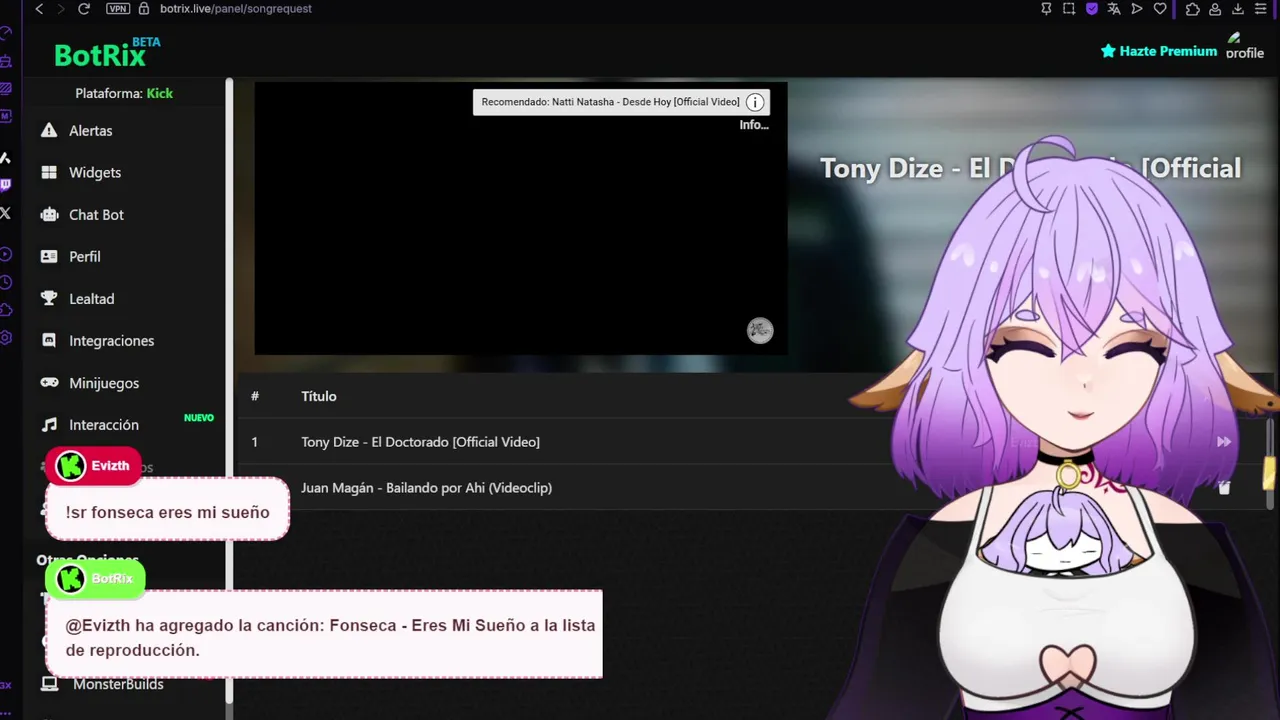Click the Título column header
The image size is (1280, 720).
(x=318, y=396)
